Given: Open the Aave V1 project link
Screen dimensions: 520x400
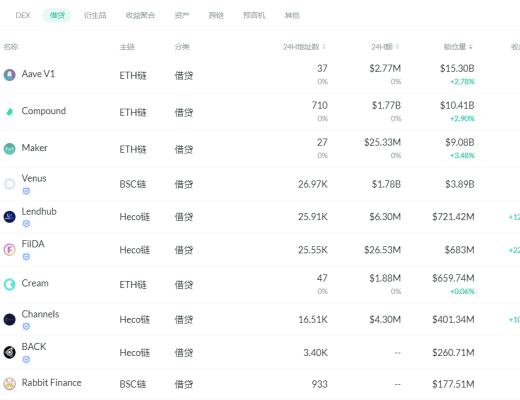Looking at the screenshot, I should tap(38, 74).
